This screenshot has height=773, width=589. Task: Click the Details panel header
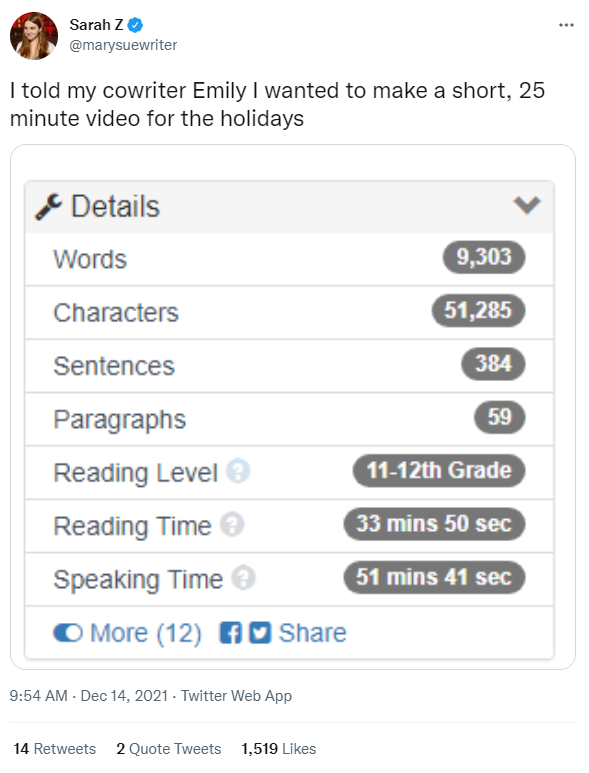pyautogui.click(x=289, y=207)
